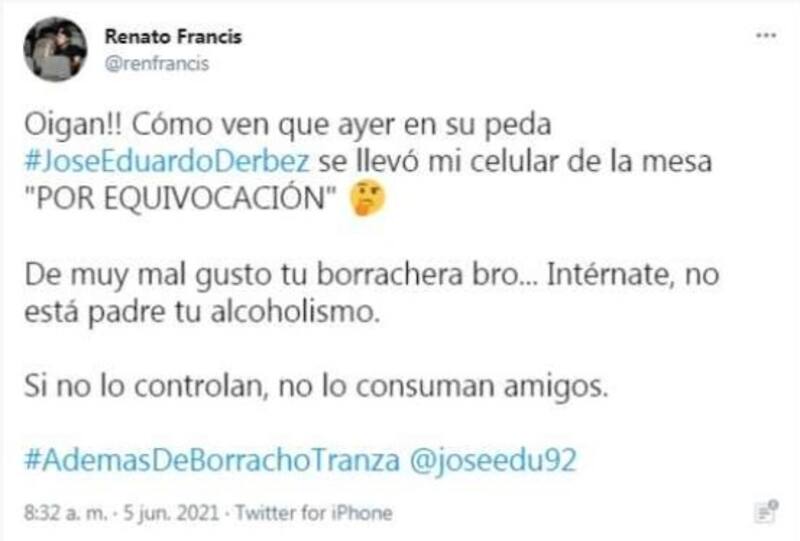Click the "Si no lo controlan" sentence
The image size is (800, 541).
[316, 386]
